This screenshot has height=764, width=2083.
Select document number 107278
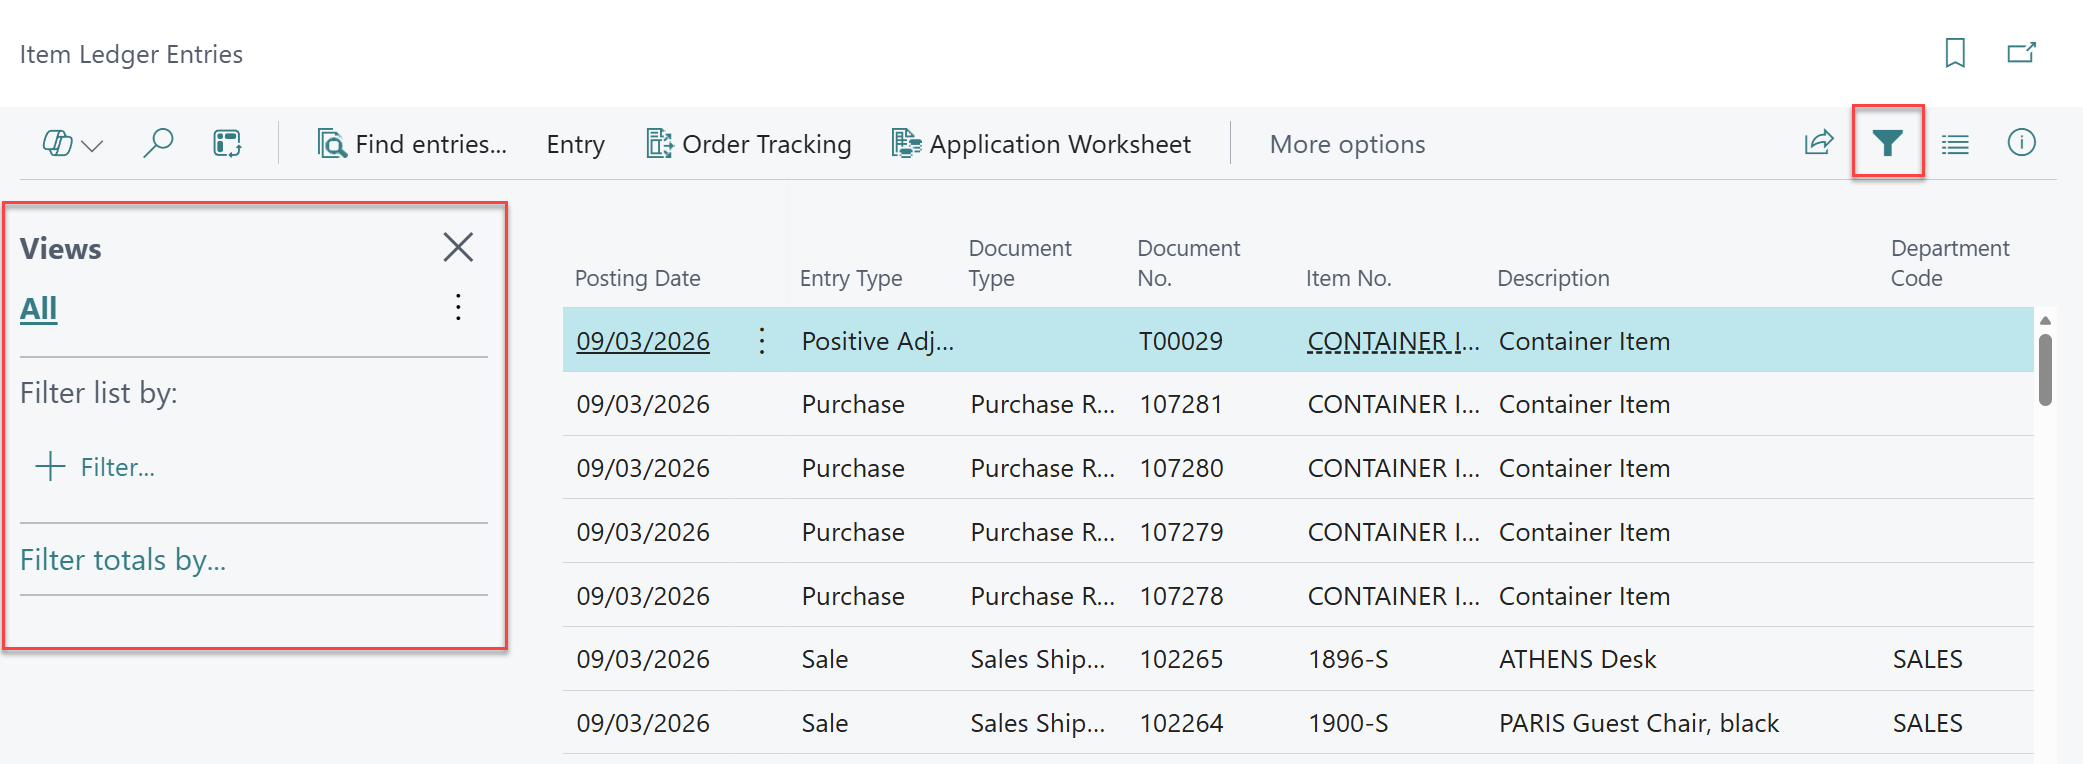(x=1181, y=596)
